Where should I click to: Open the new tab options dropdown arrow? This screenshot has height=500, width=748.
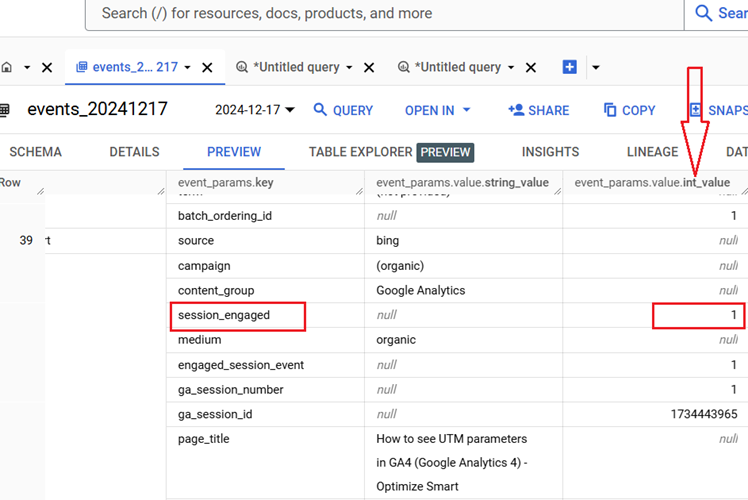pyautogui.click(x=595, y=67)
